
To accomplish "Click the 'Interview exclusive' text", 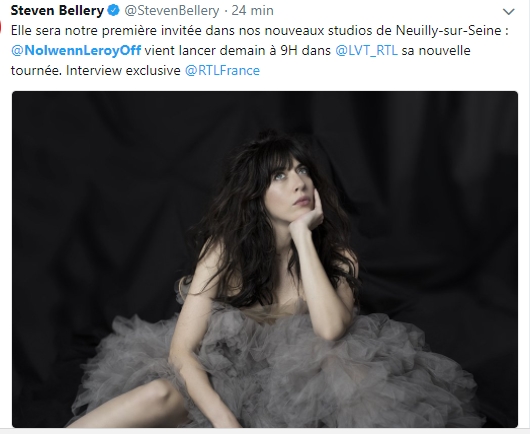I will (123, 70).
